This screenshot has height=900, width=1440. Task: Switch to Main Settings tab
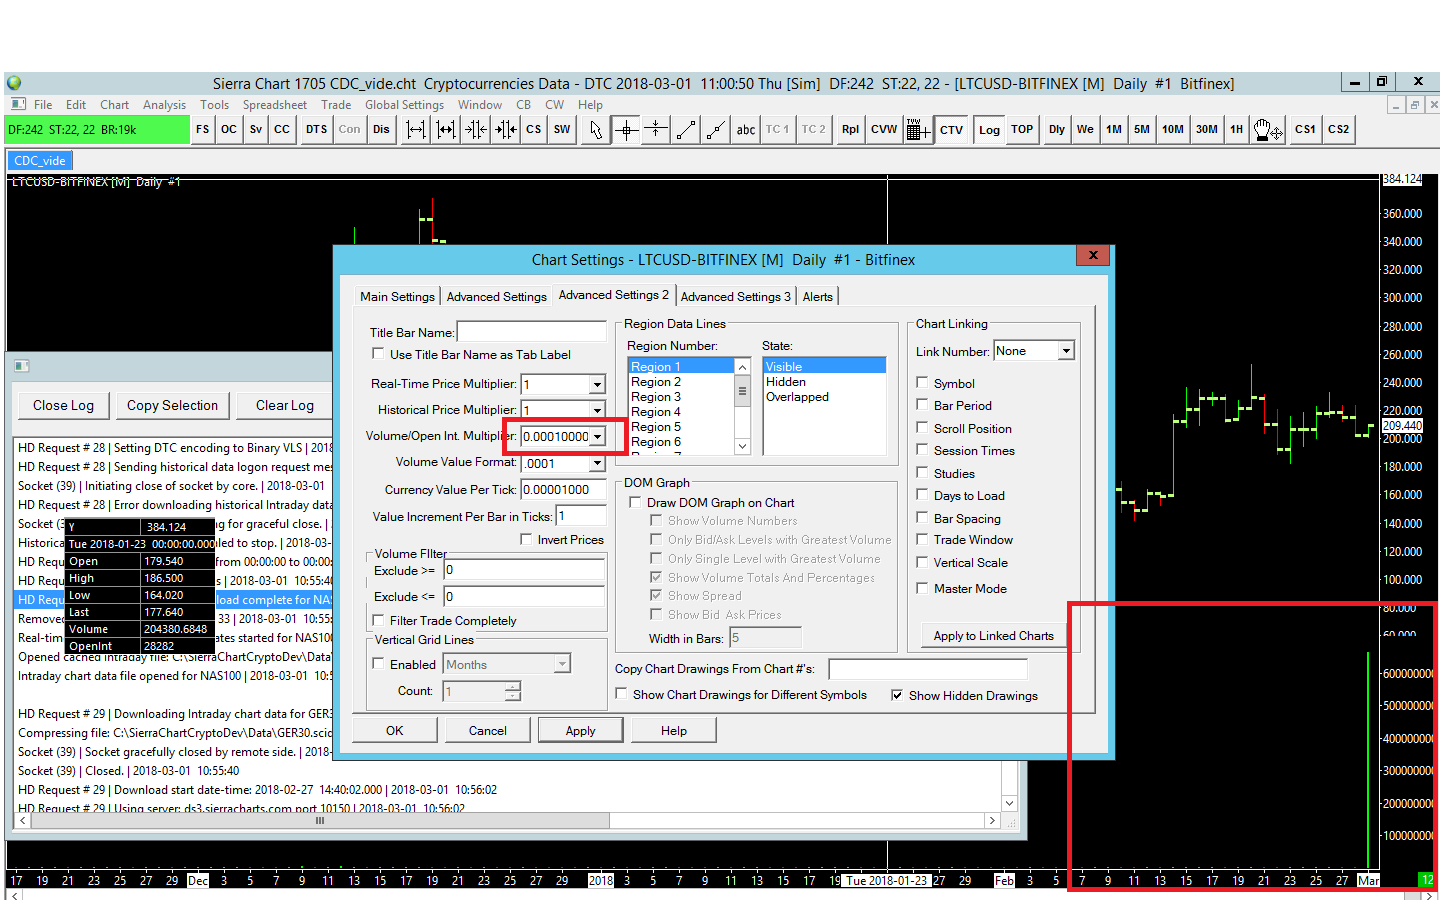pos(397,297)
